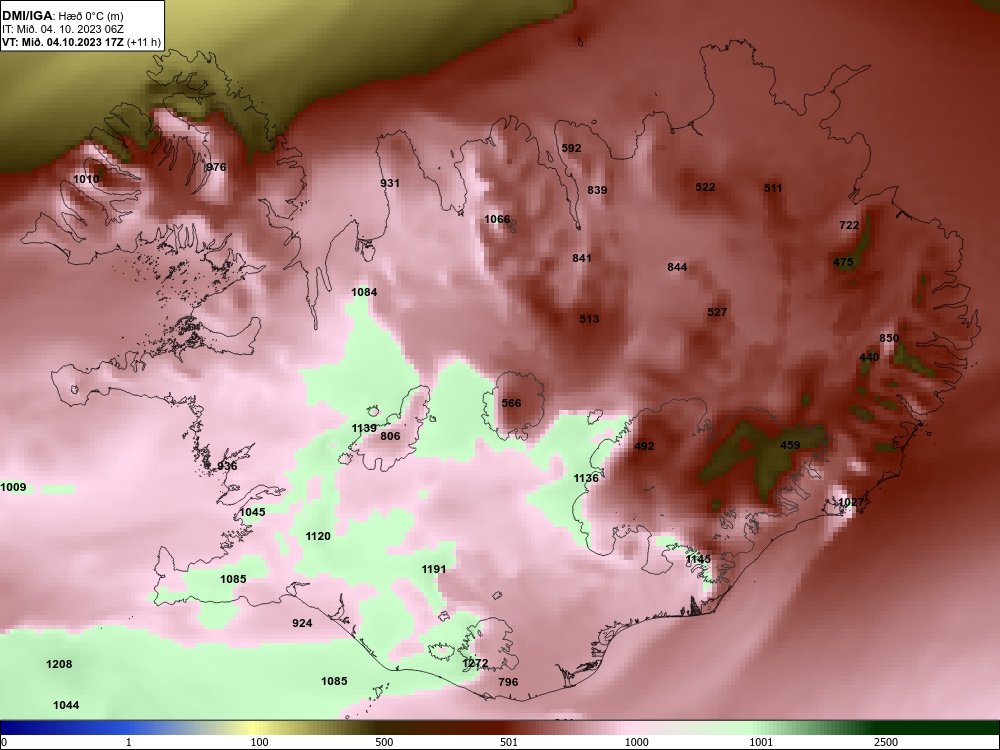Click the 1000 legend tick label
Screen dimensions: 1000x750
[636, 743]
